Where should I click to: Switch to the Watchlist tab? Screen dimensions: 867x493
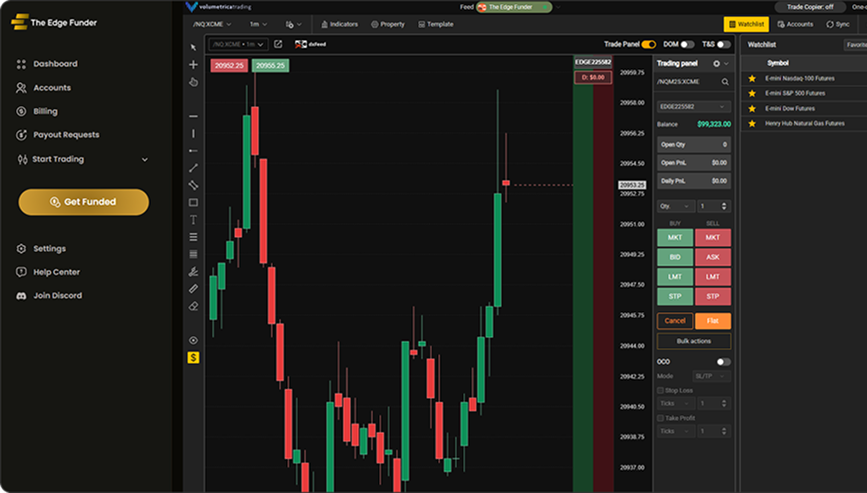tap(746, 24)
